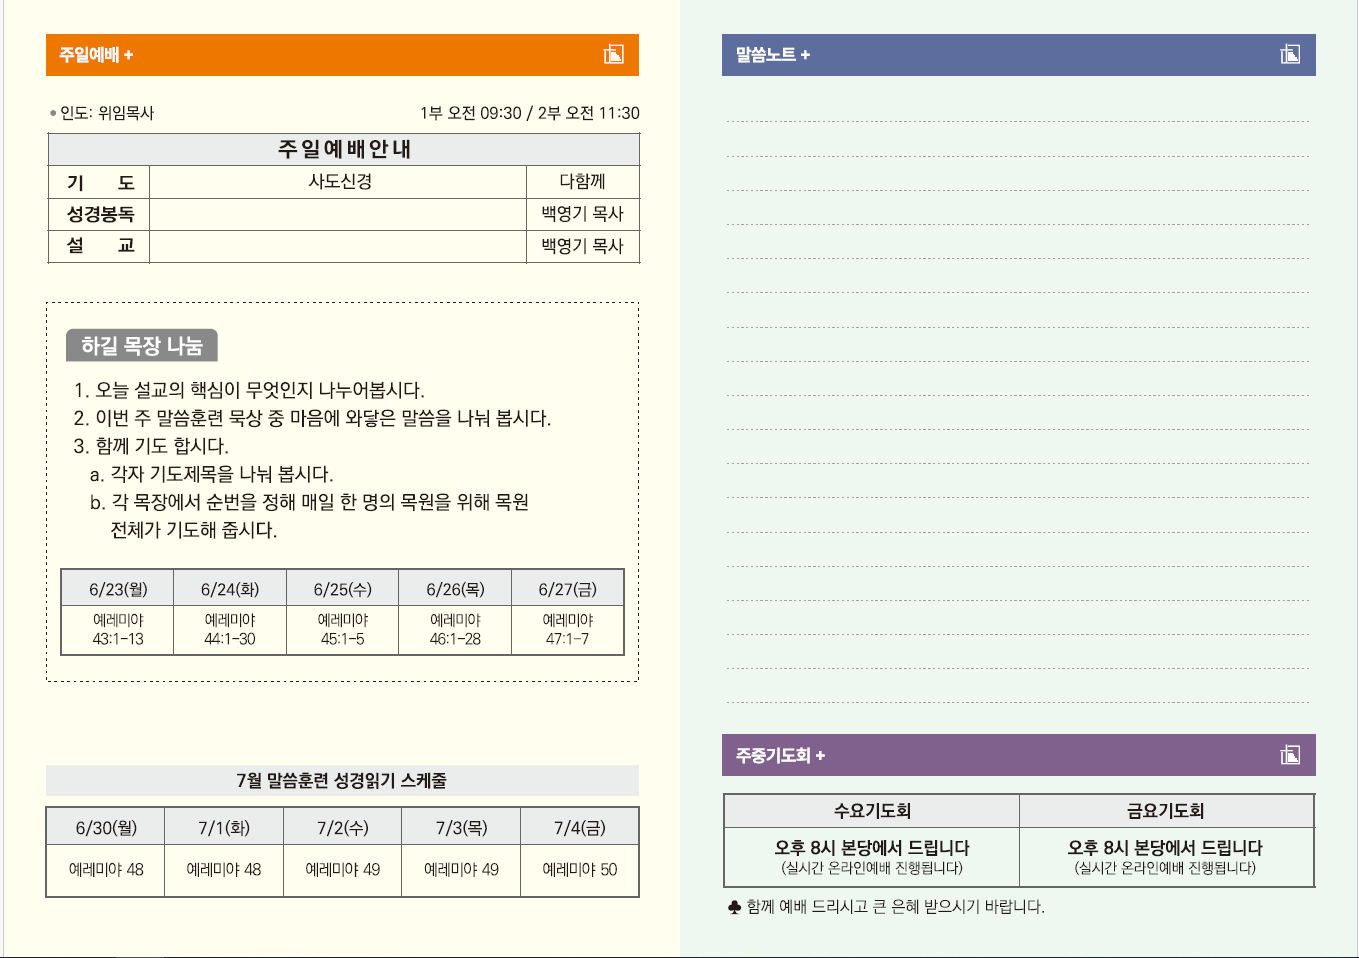Click 사도신경 in the worship table
The width and height of the screenshot is (1359, 958).
[340, 181]
